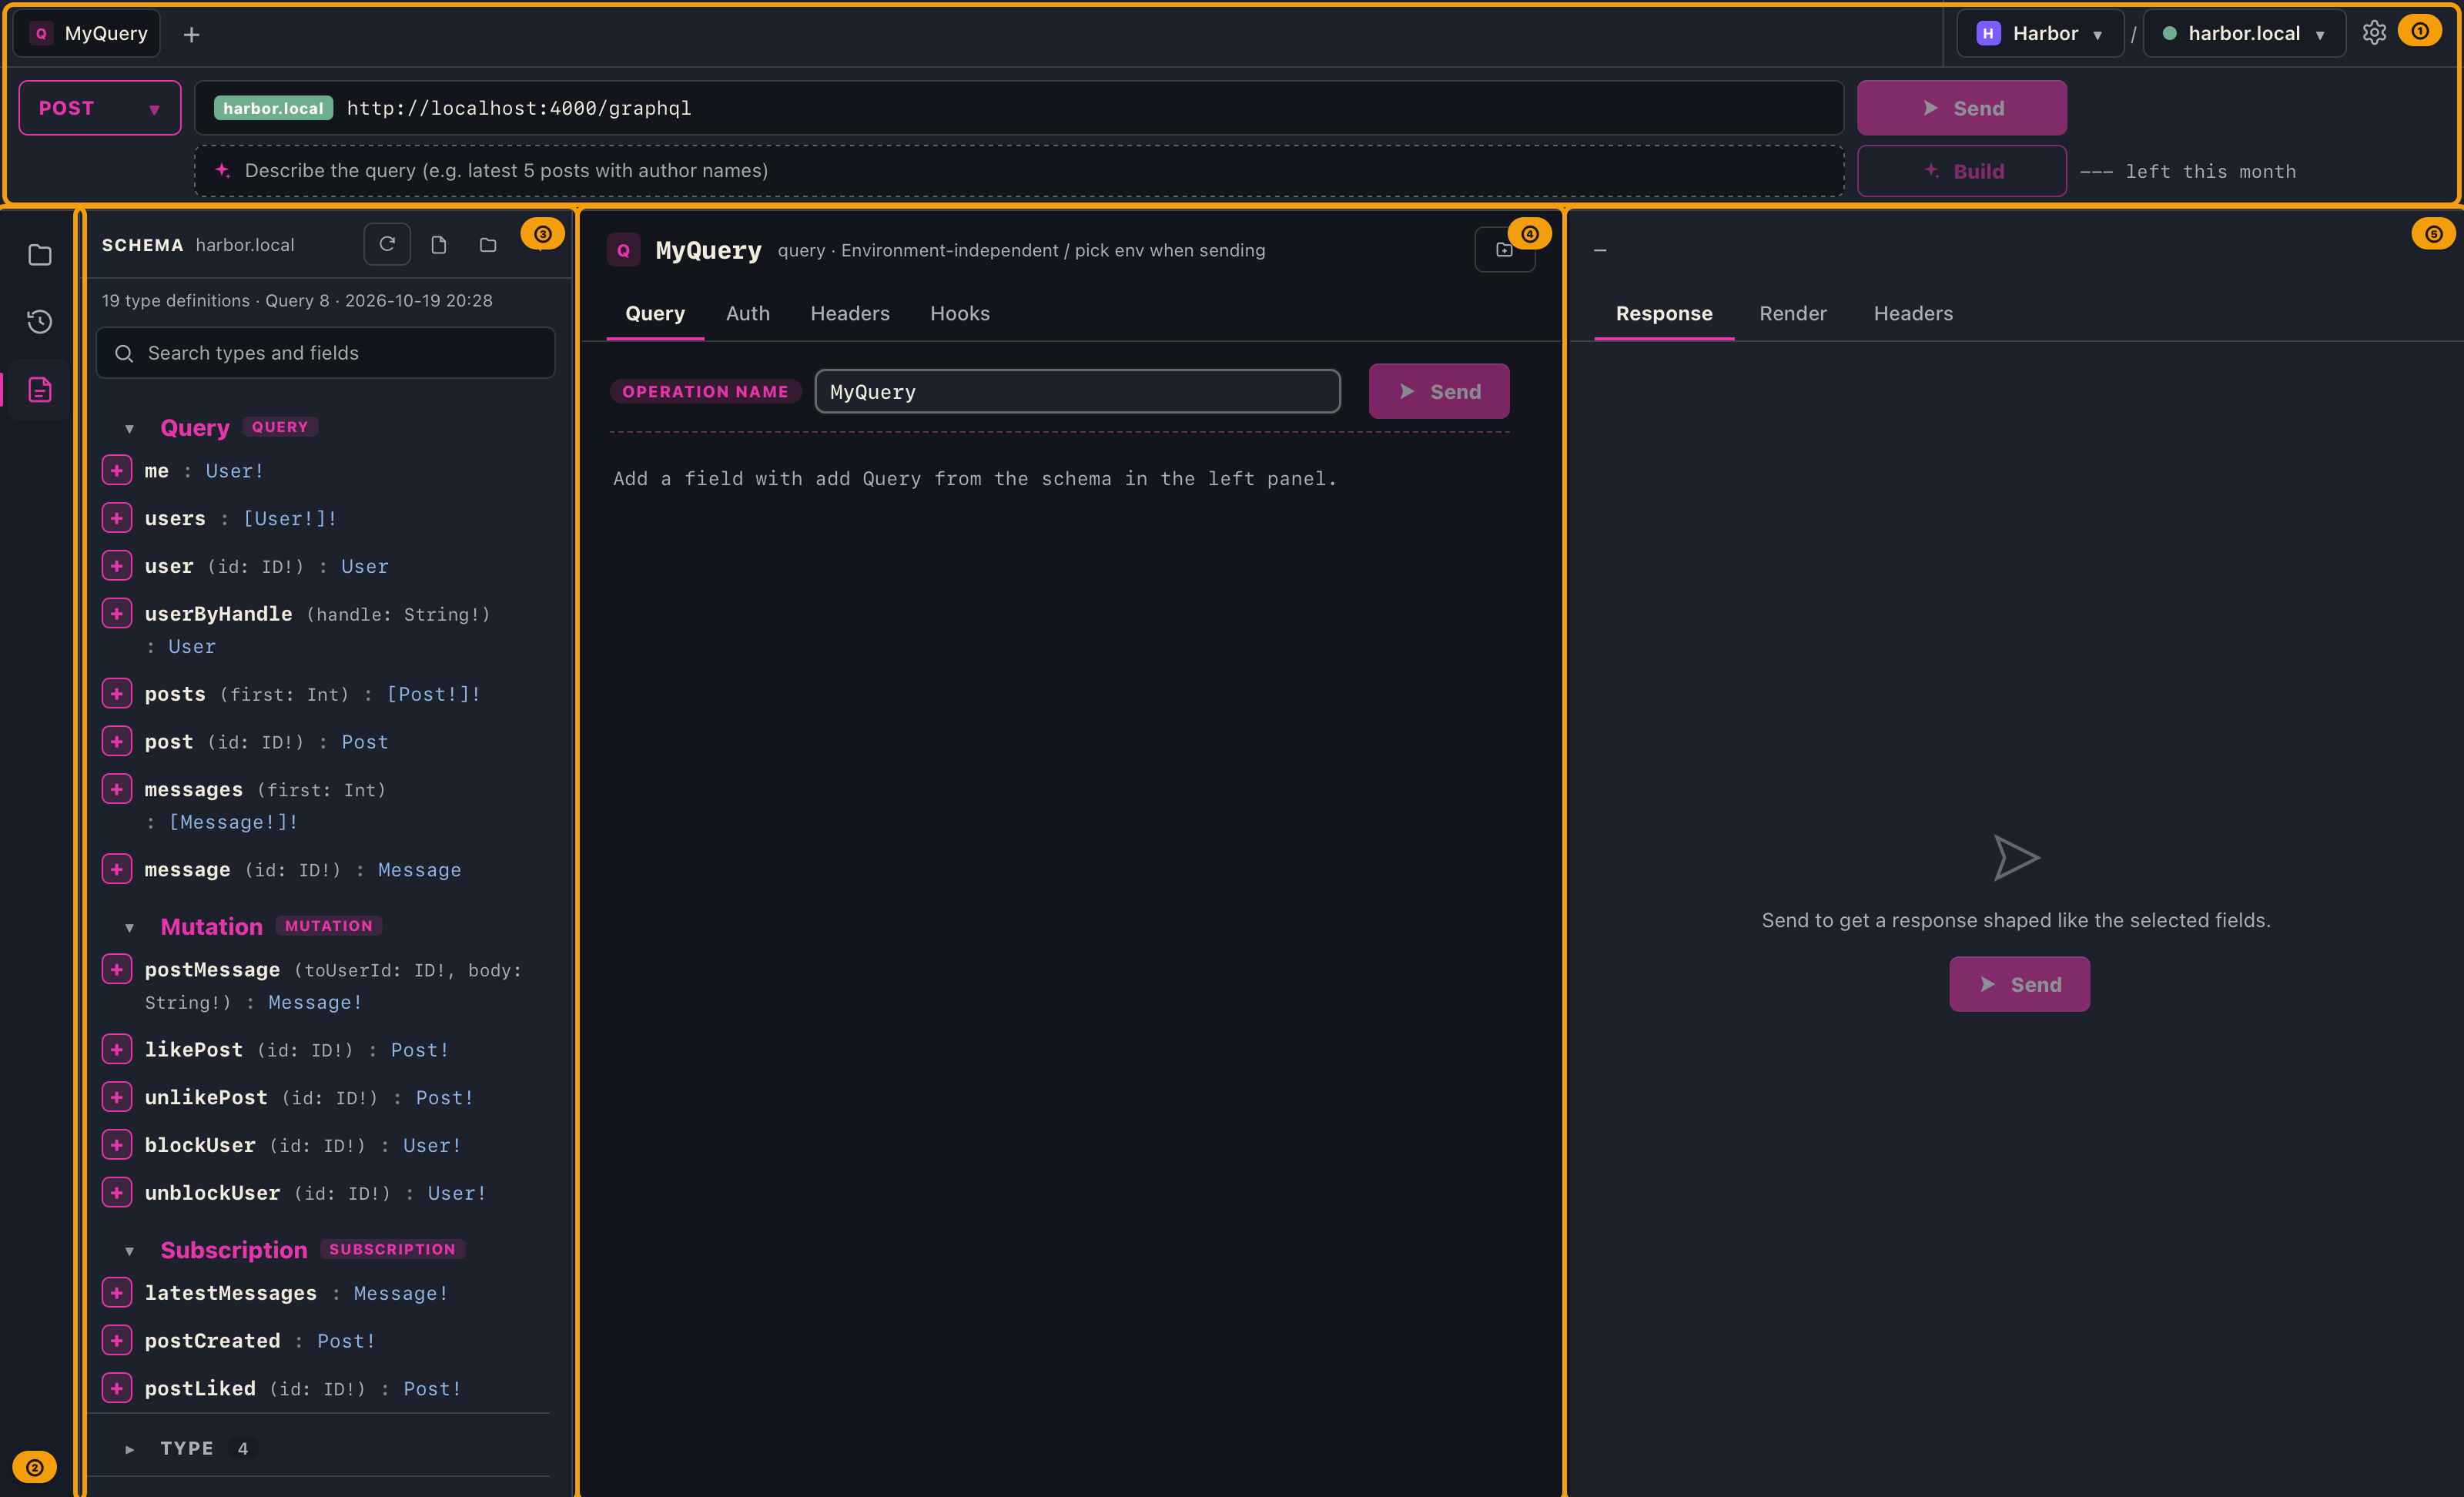Image resolution: width=2464 pixels, height=1497 pixels.
Task: Switch to the Hooks tab
Action: click(x=960, y=313)
